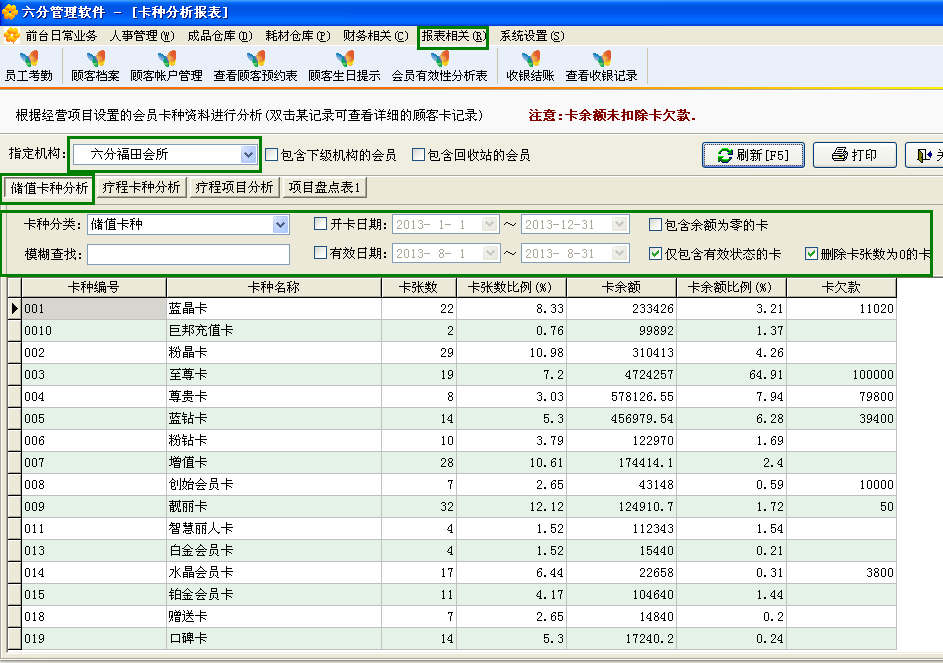Sort by 卡余额比例(%) column header
This screenshot has width=943, height=663.
coord(731,288)
